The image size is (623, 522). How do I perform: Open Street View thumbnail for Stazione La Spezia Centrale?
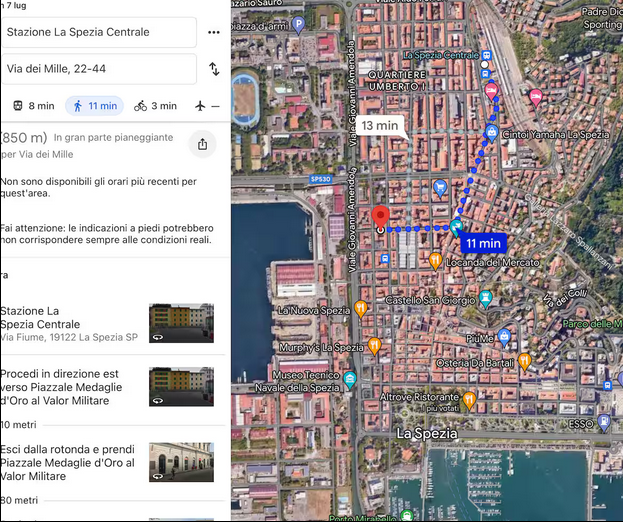(181, 323)
